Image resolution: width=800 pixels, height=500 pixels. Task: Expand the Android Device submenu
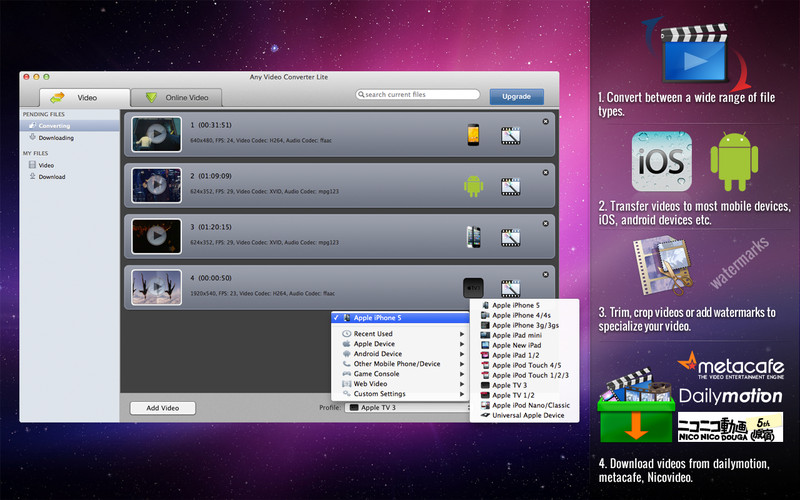click(400, 354)
